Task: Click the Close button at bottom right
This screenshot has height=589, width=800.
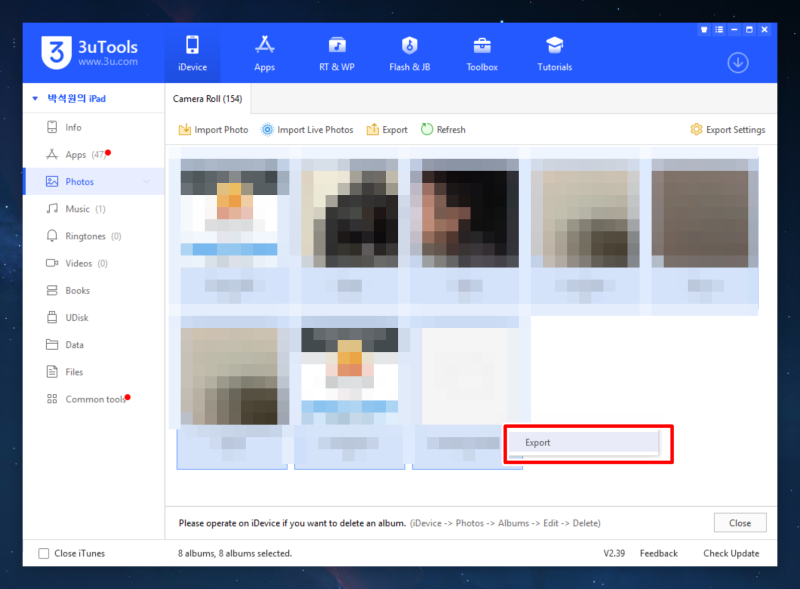Action: (x=739, y=522)
